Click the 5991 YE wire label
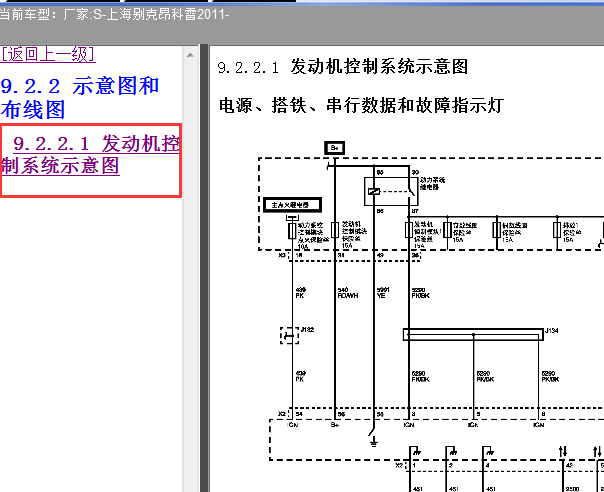 coord(383,292)
